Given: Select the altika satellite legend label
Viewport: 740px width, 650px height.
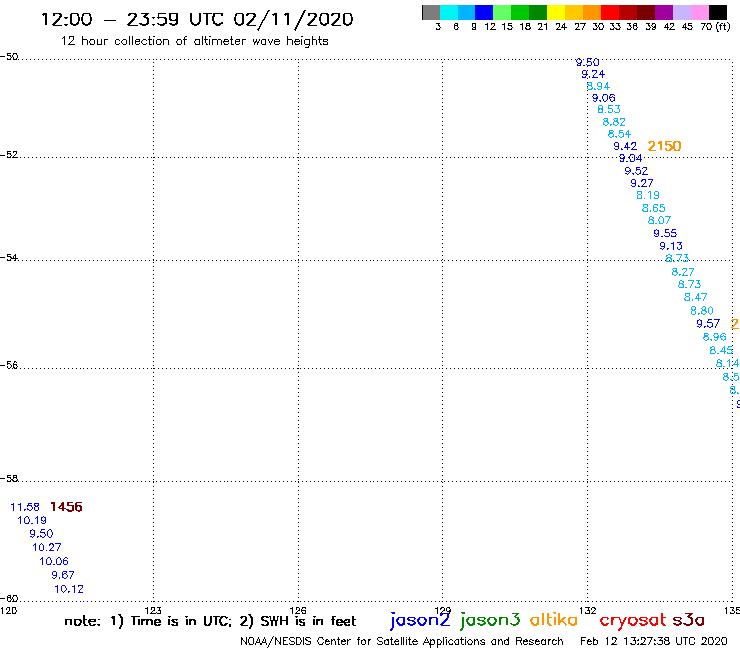Looking at the screenshot, I should 554,620.
